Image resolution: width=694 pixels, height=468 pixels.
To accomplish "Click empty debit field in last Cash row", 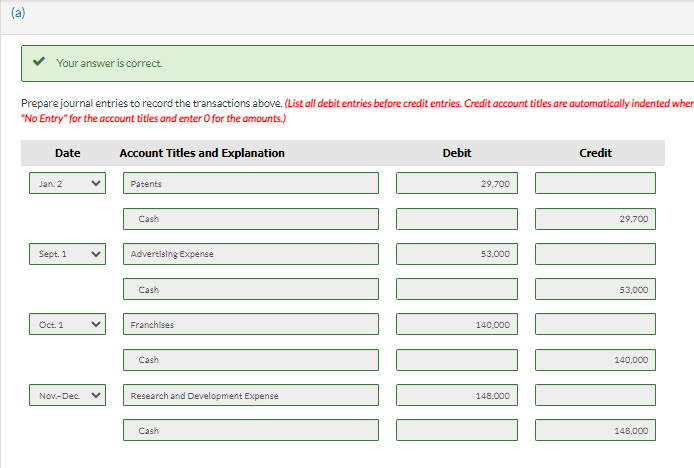I will coord(457,430).
